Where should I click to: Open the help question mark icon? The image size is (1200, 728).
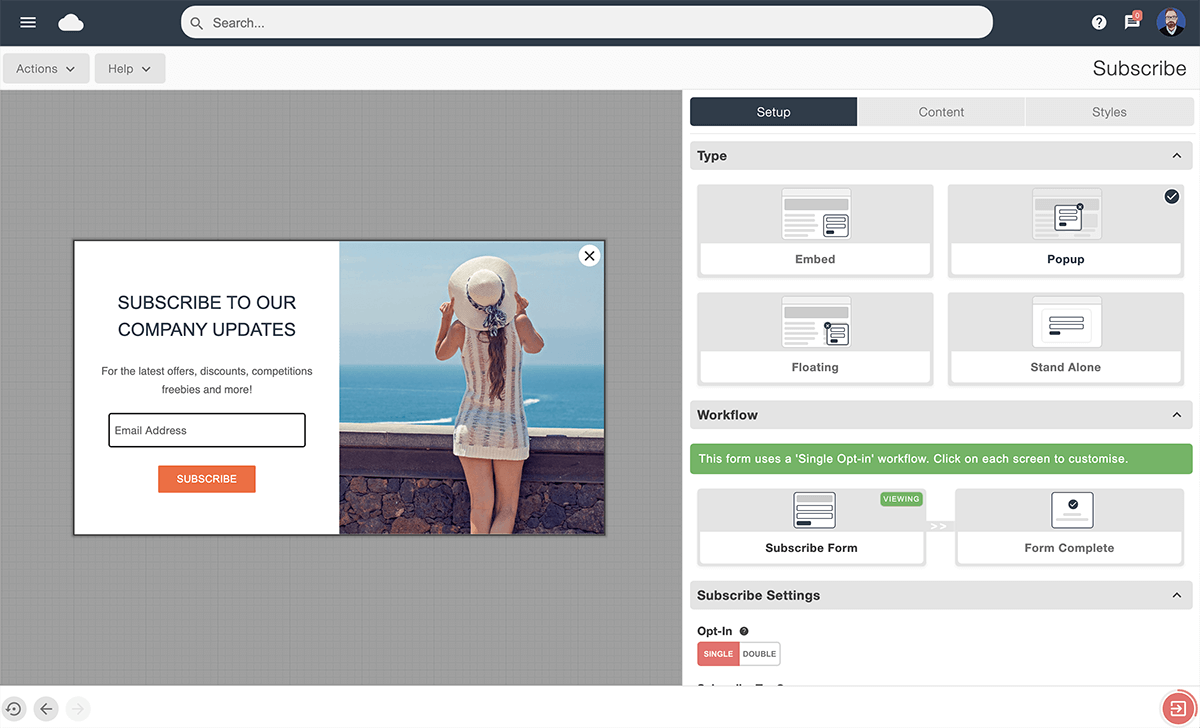(x=1099, y=22)
